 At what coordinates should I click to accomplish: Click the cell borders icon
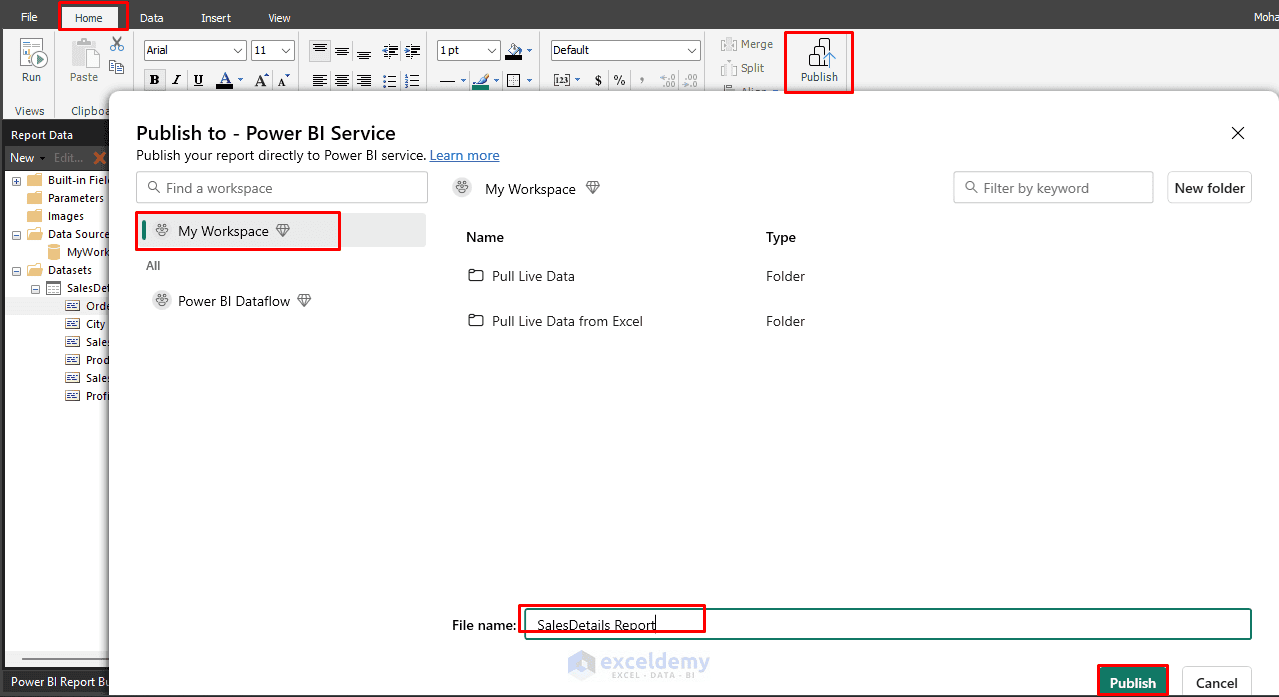click(x=516, y=80)
